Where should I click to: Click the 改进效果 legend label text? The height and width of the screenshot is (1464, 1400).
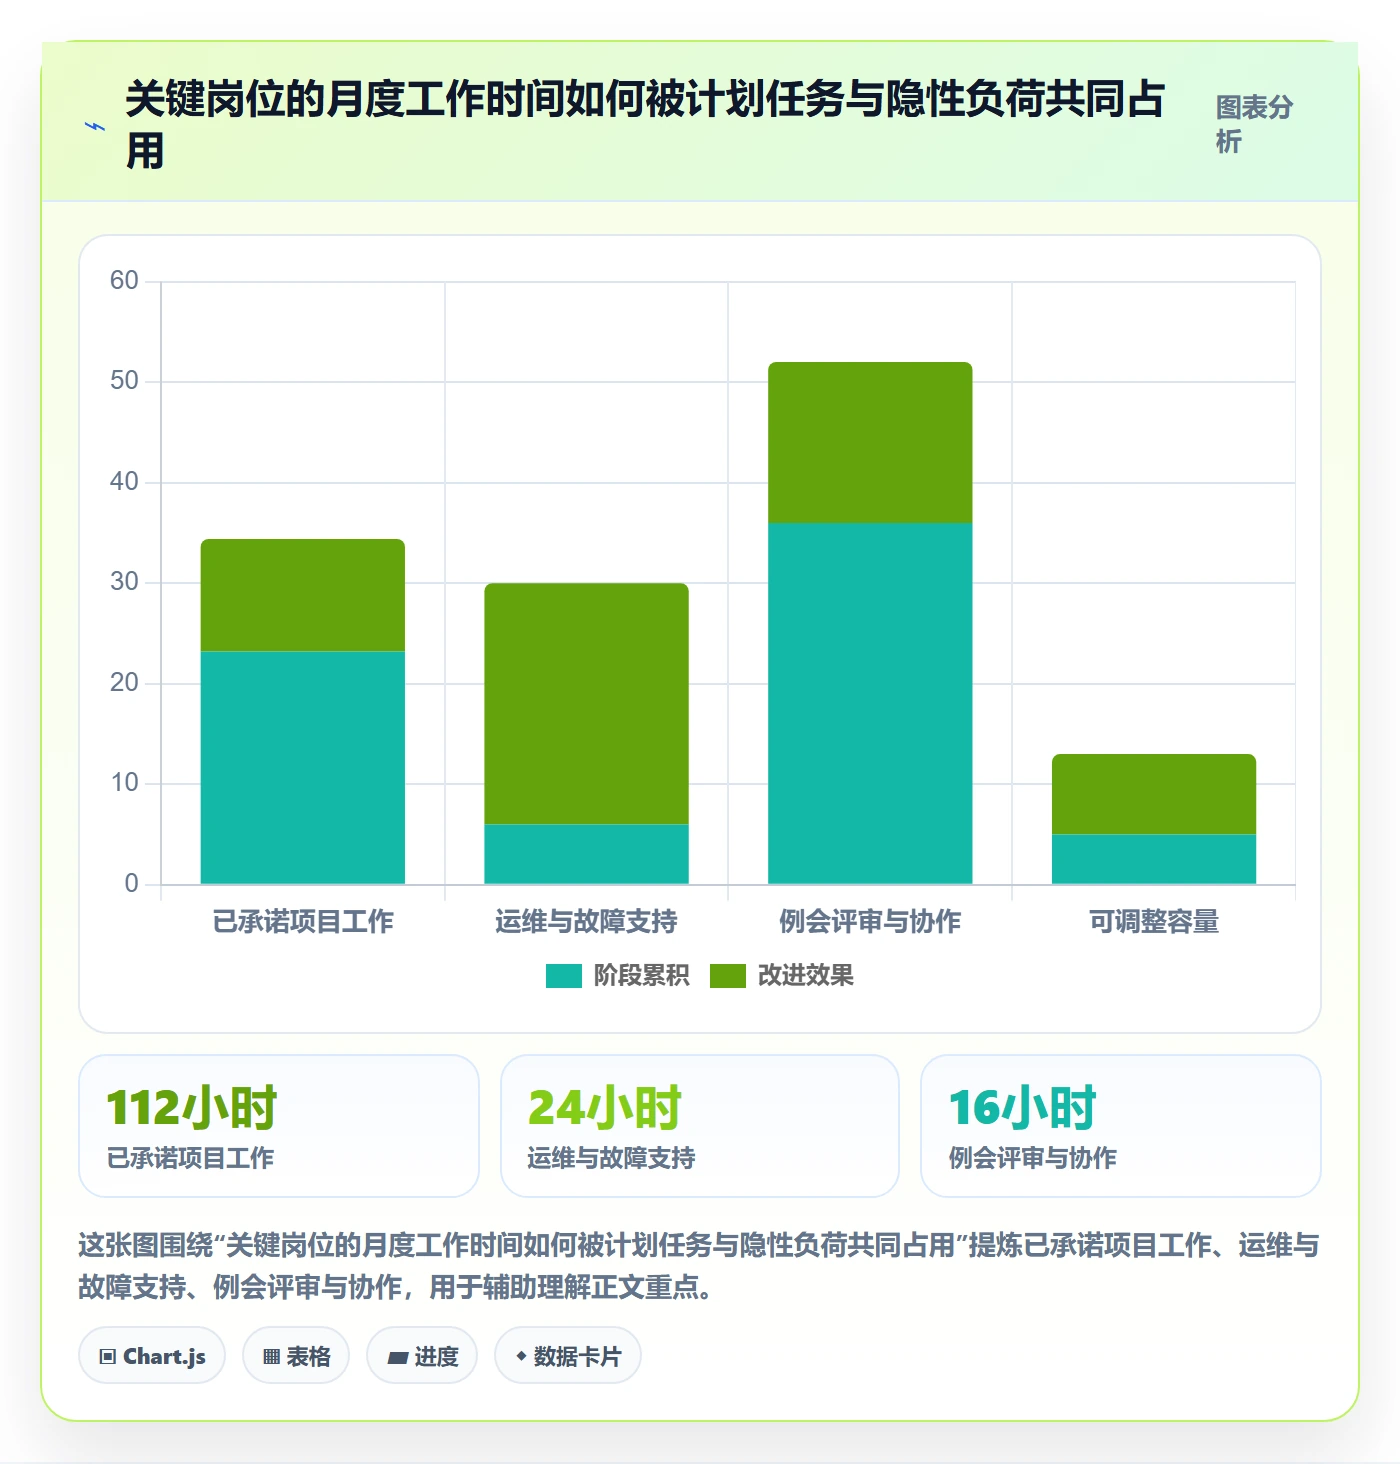point(805,976)
